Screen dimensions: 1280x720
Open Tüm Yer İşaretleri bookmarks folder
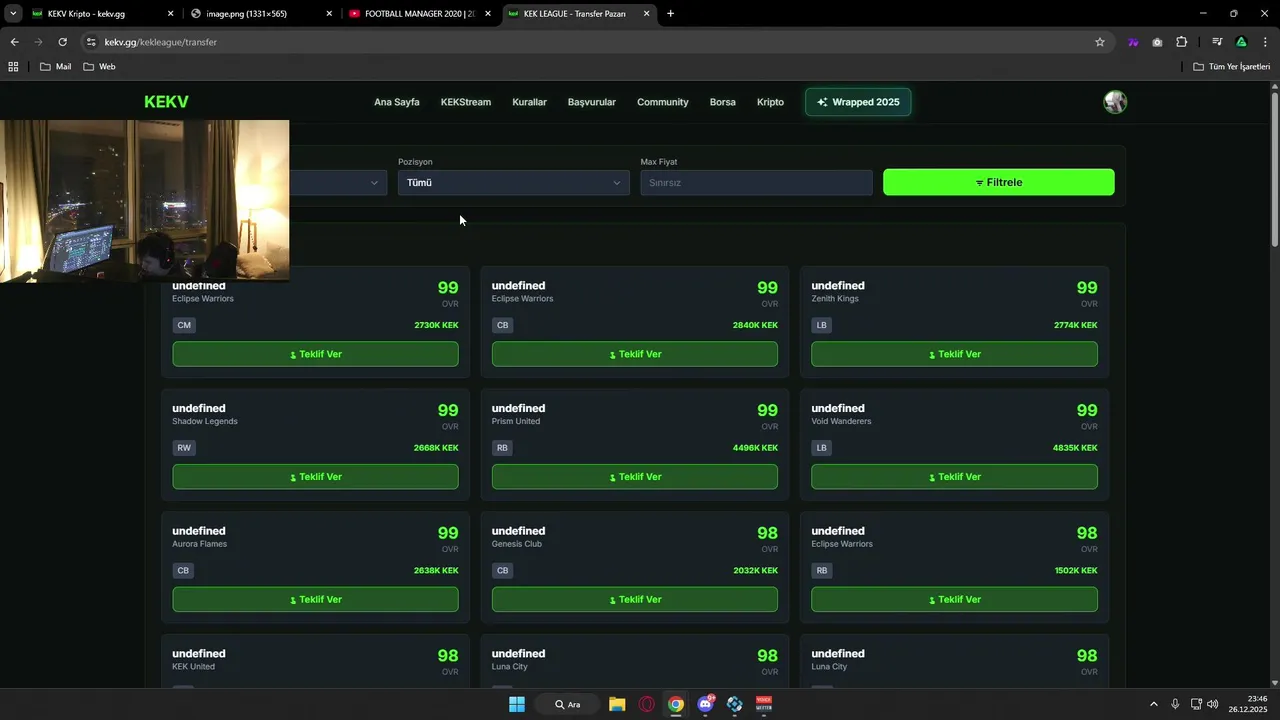click(1232, 67)
